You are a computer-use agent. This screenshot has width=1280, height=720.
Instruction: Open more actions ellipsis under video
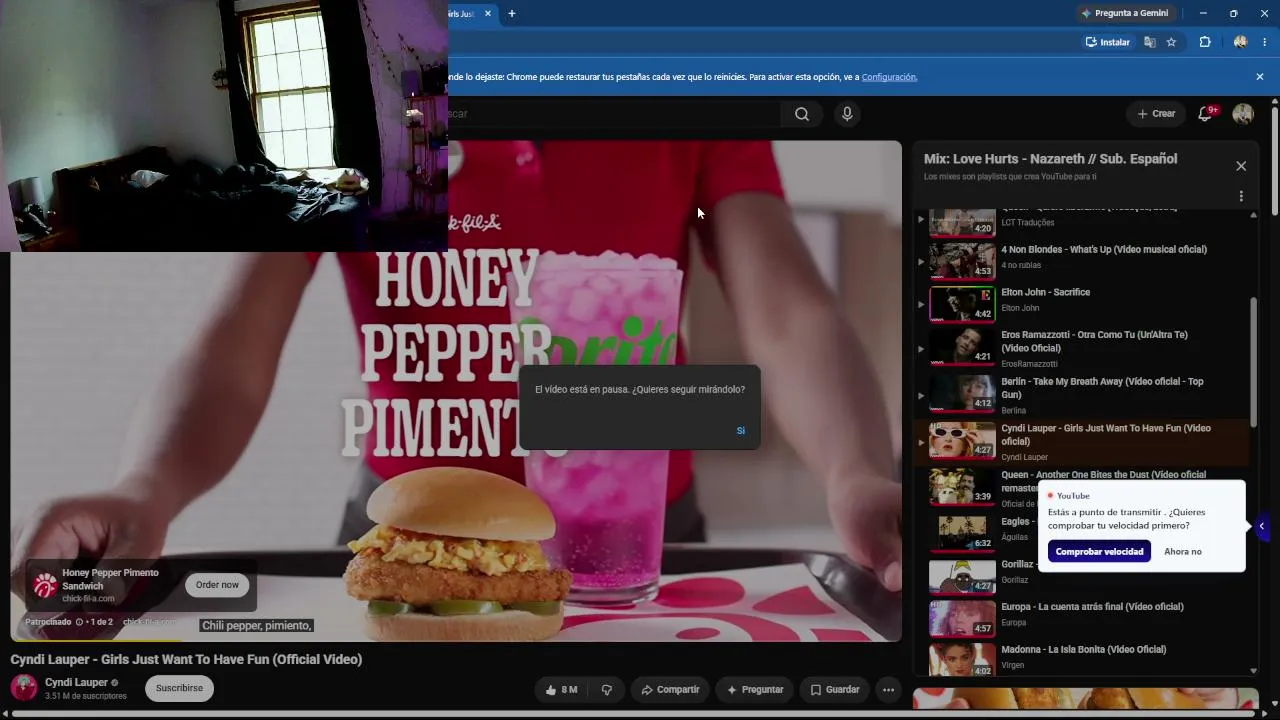tap(888, 689)
